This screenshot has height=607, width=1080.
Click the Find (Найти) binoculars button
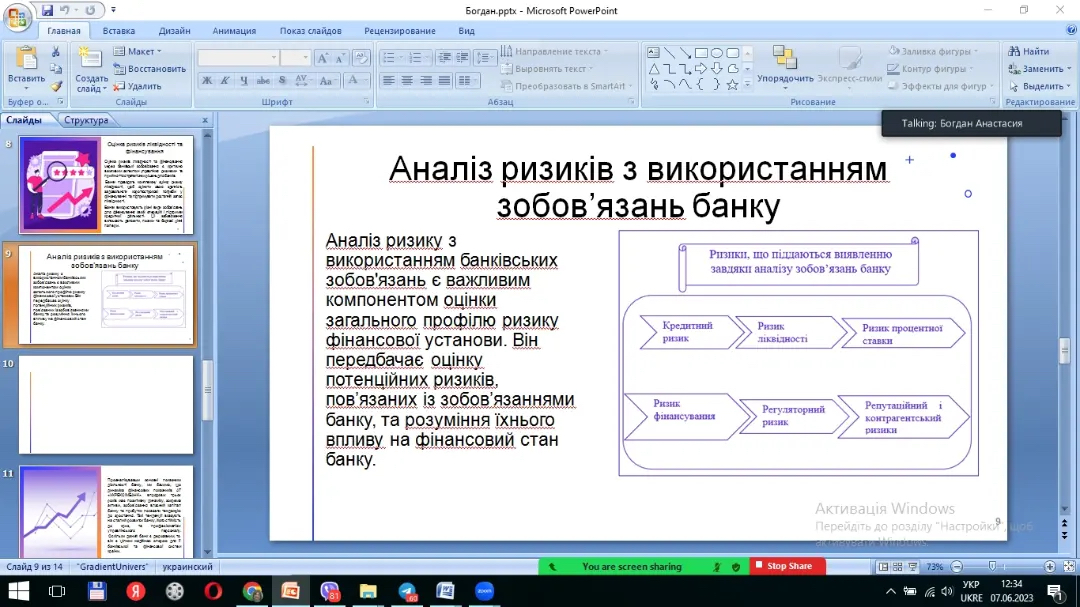pos(1028,52)
